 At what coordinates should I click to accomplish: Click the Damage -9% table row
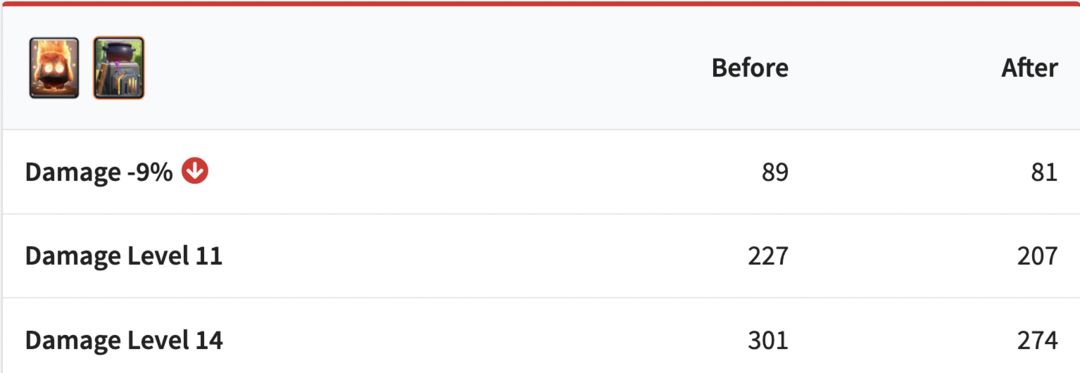(540, 172)
